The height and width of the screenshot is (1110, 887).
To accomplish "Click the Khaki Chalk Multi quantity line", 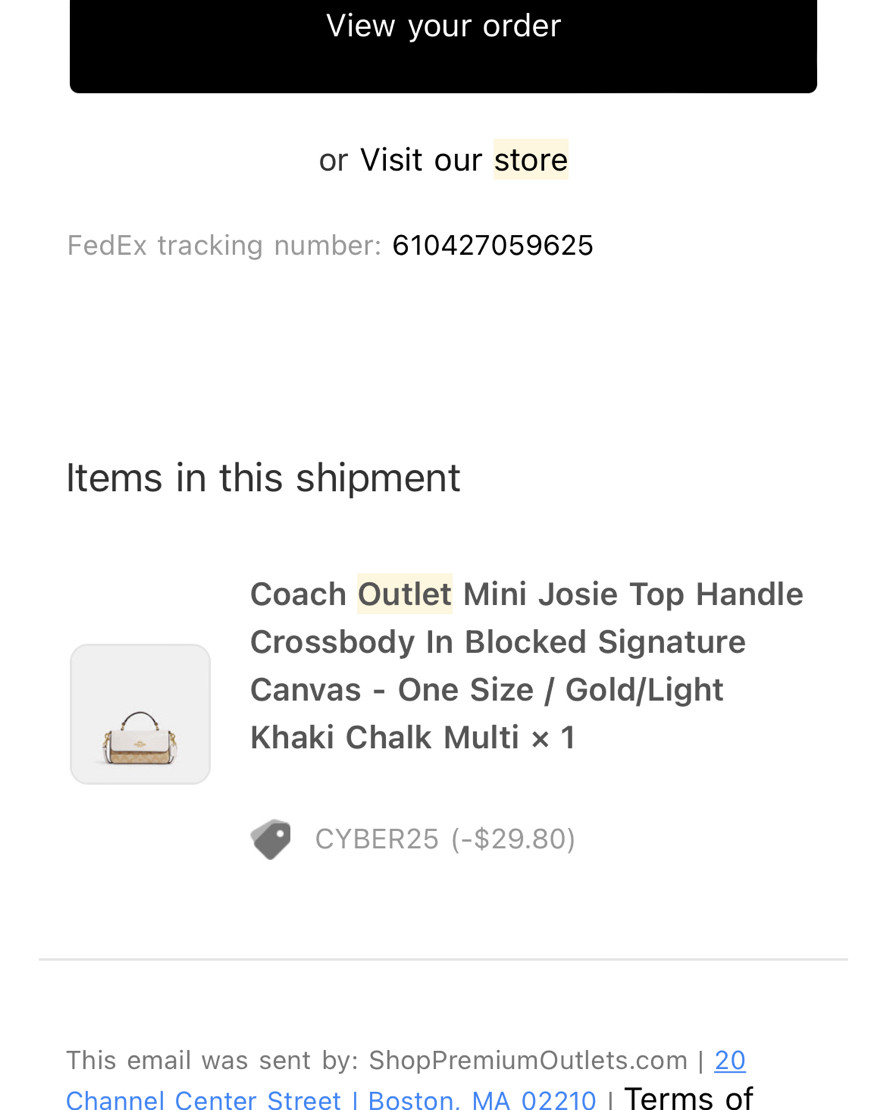I will coord(412,738).
